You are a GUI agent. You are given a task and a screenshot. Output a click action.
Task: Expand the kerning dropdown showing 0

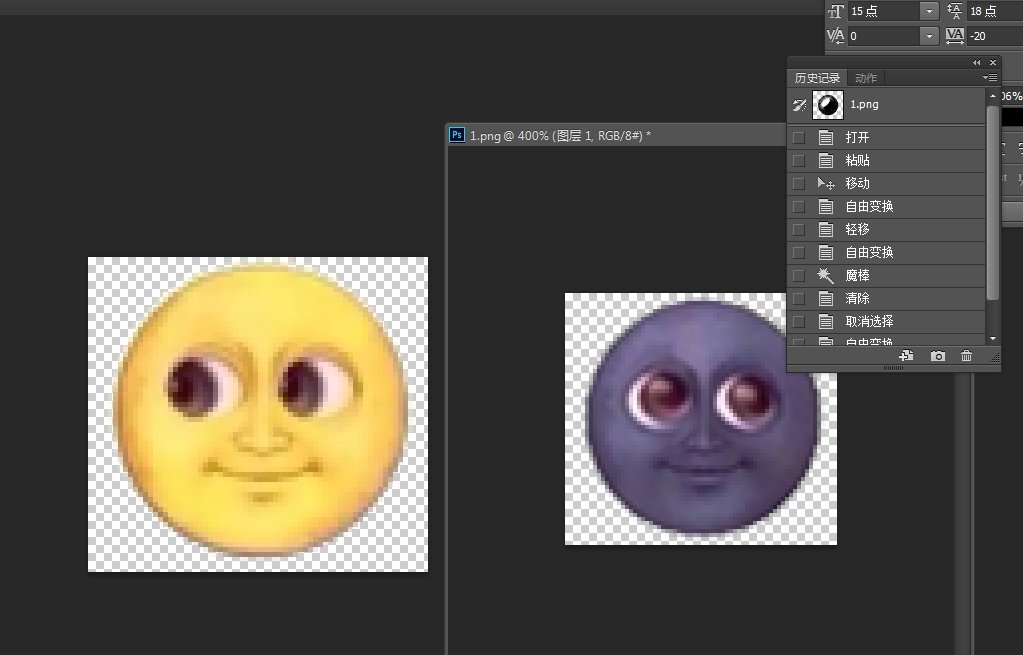point(930,36)
